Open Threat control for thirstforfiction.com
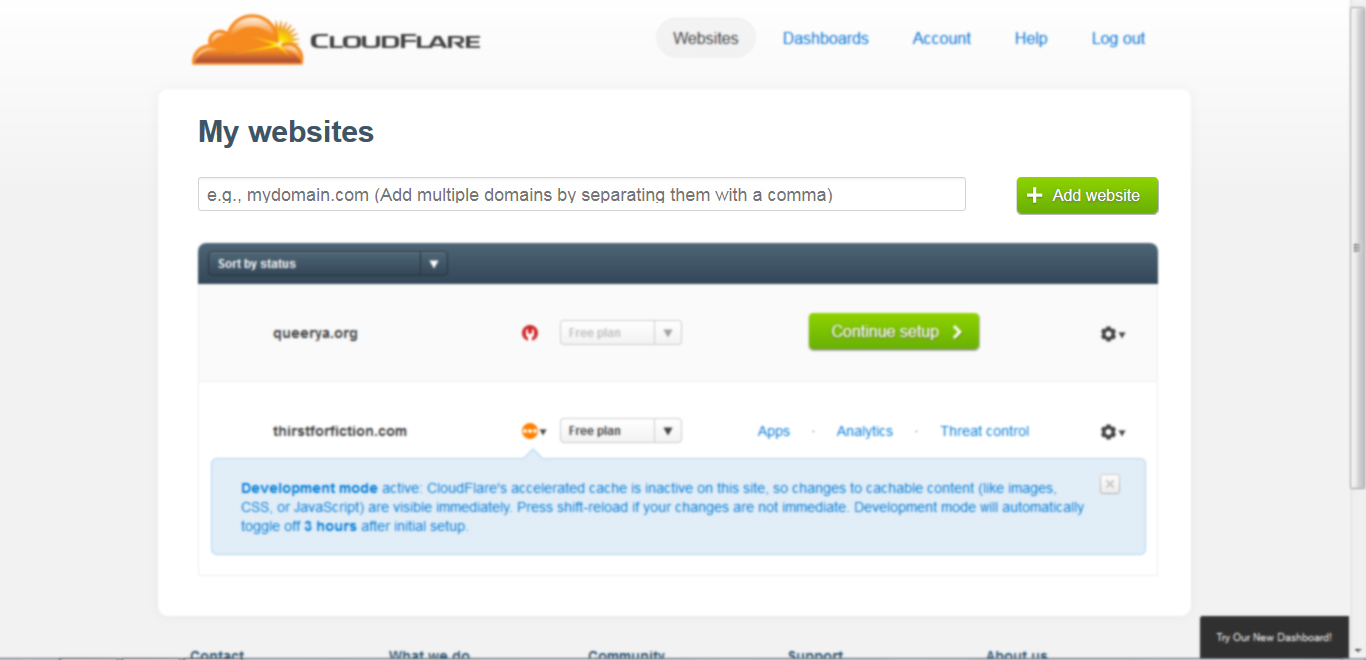The width and height of the screenshot is (1366, 660). click(985, 431)
